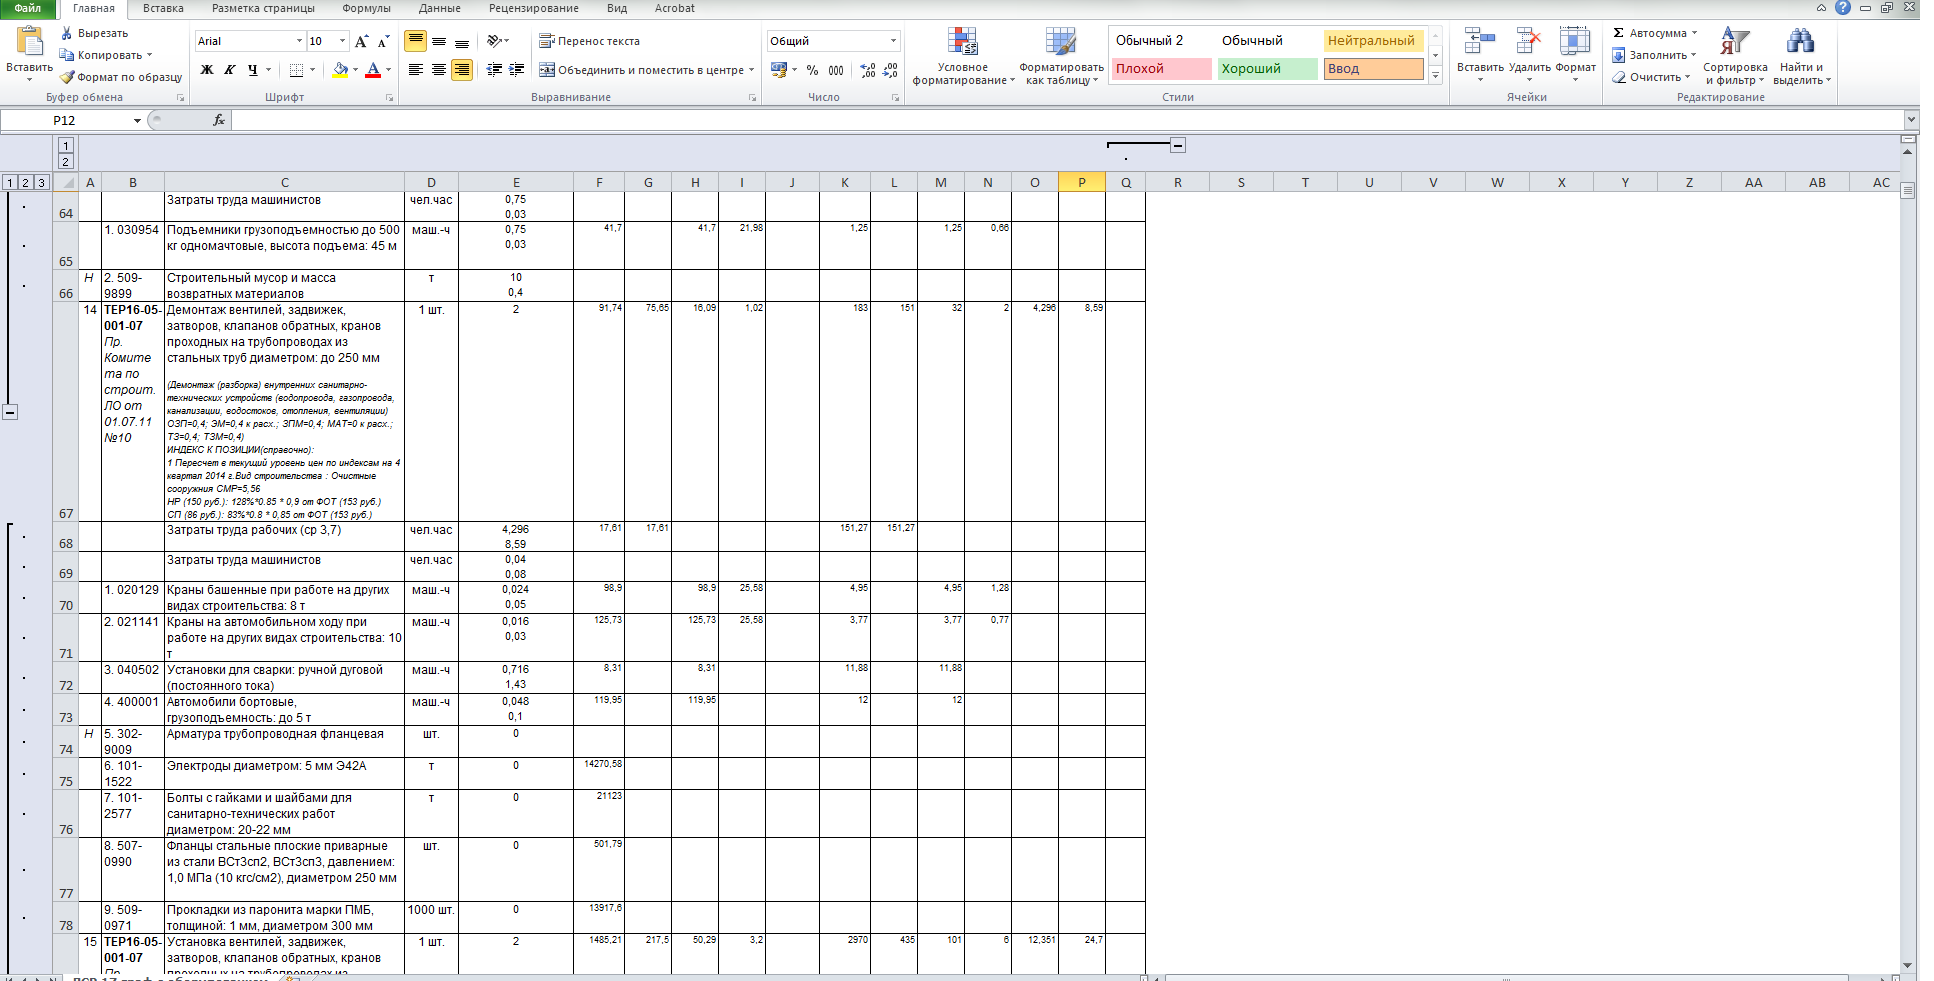Open the Name Box dropdown arrow
The width and height of the screenshot is (1934, 981).
pyautogui.click(x=137, y=121)
